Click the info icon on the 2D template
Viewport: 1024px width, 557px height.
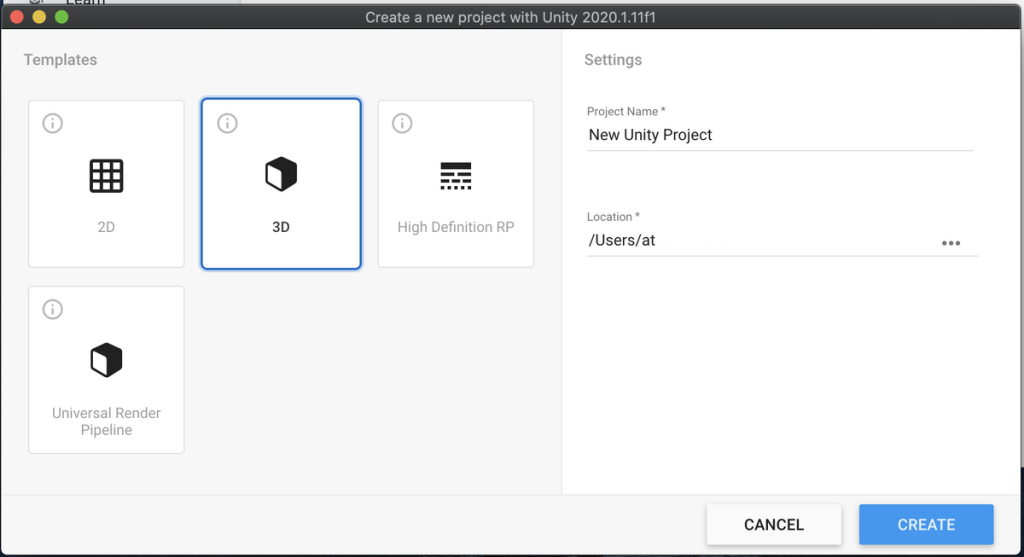click(x=53, y=123)
